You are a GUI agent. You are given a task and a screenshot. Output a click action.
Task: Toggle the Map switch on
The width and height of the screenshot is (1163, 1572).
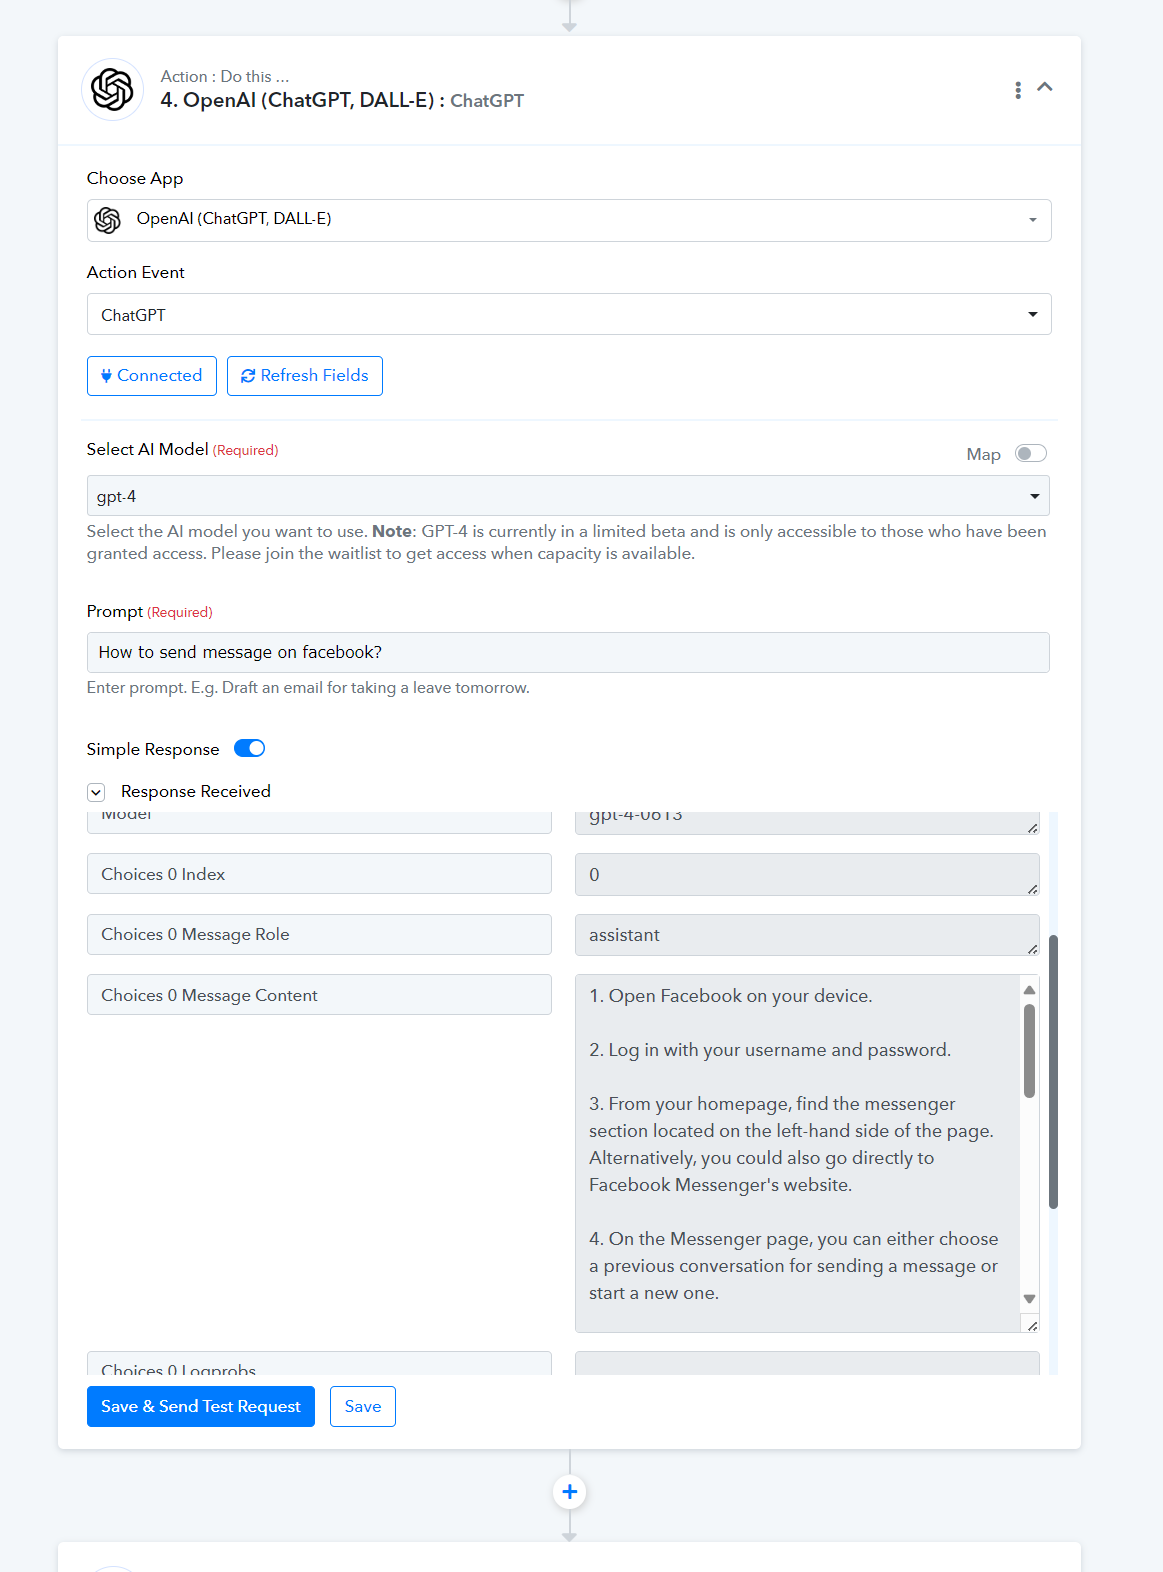click(x=1031, y=454)
